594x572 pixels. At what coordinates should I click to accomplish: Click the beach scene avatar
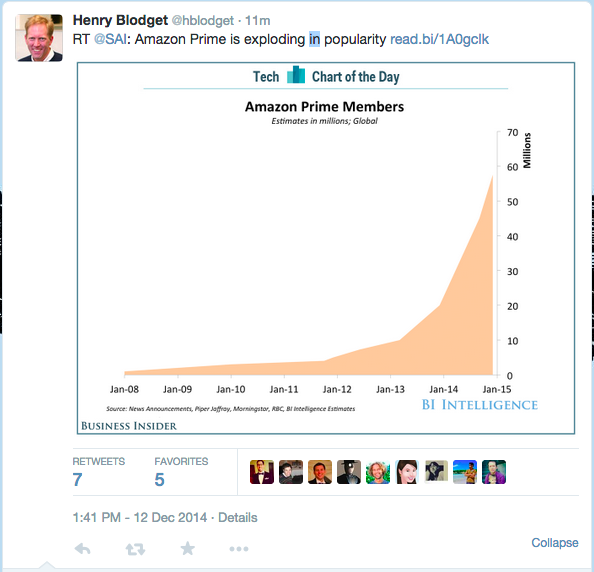[465, 472]
